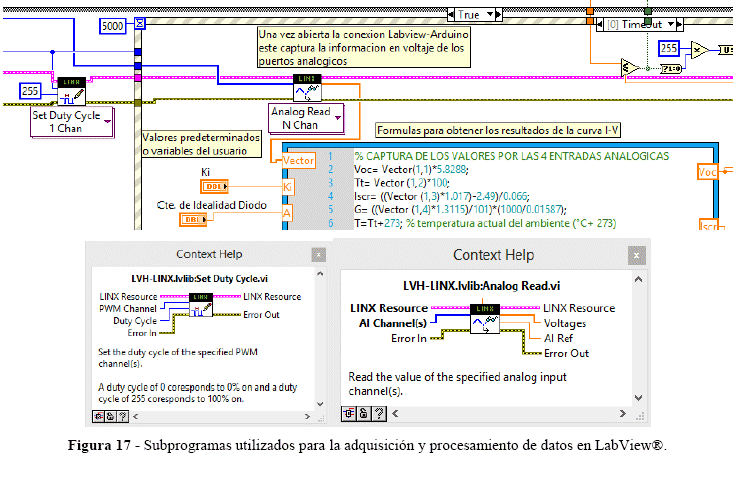The image size is (744, 477).
Task: Click the A input terminal of formula node
Action: [x=287, y=214]
